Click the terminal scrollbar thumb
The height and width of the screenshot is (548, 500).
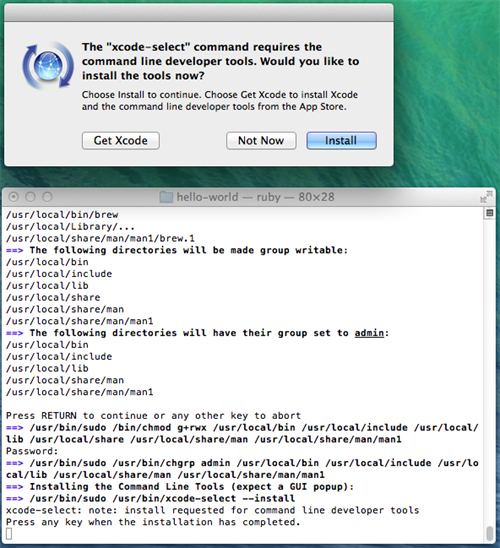point(490,534)
